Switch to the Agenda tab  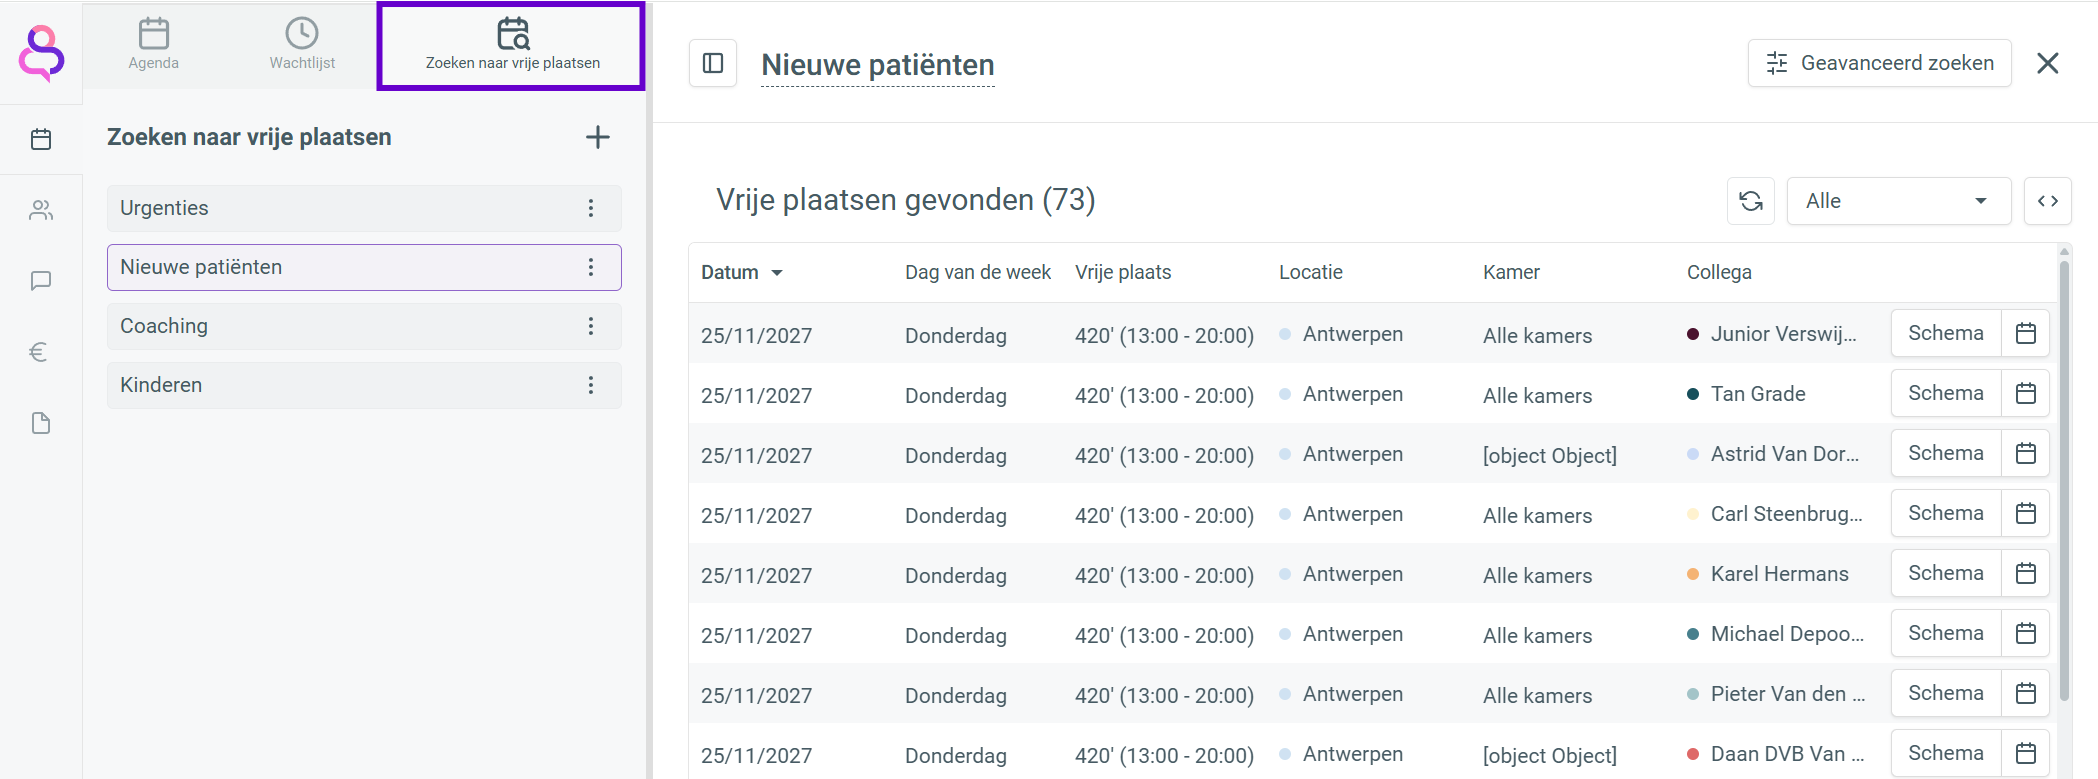point(153,45)
